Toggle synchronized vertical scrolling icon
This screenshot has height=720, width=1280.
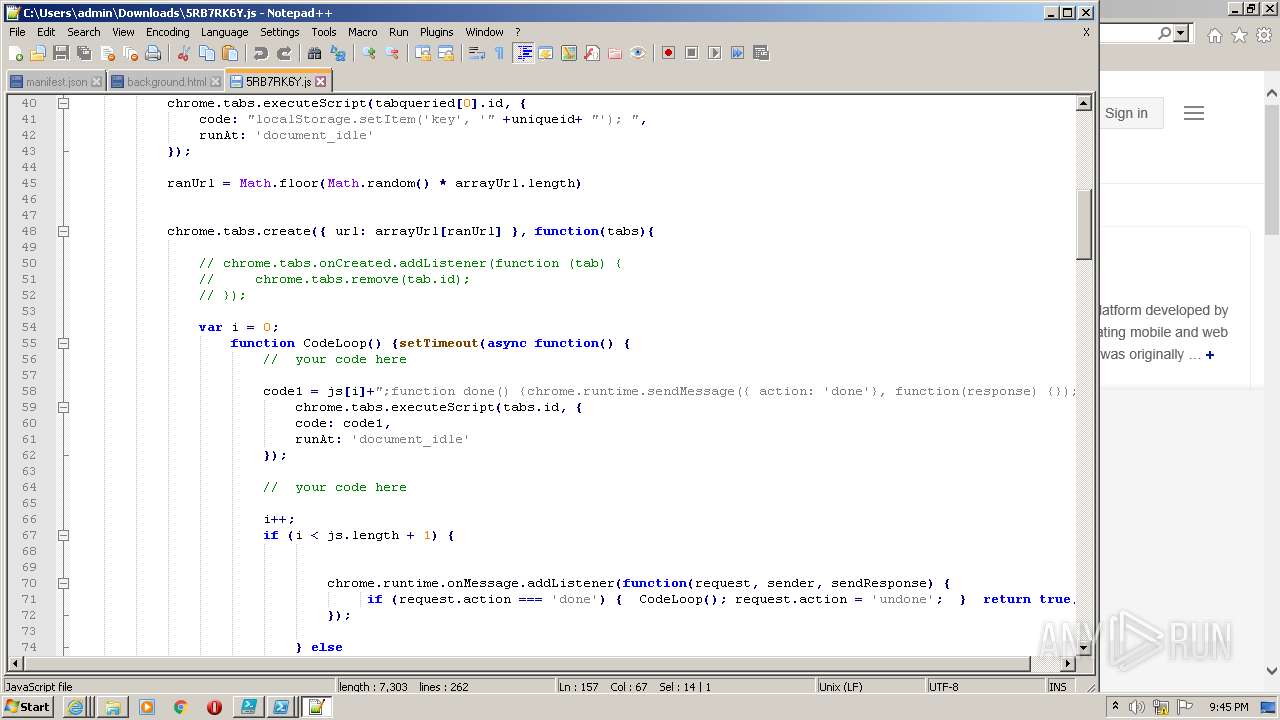tap(423, 53)
